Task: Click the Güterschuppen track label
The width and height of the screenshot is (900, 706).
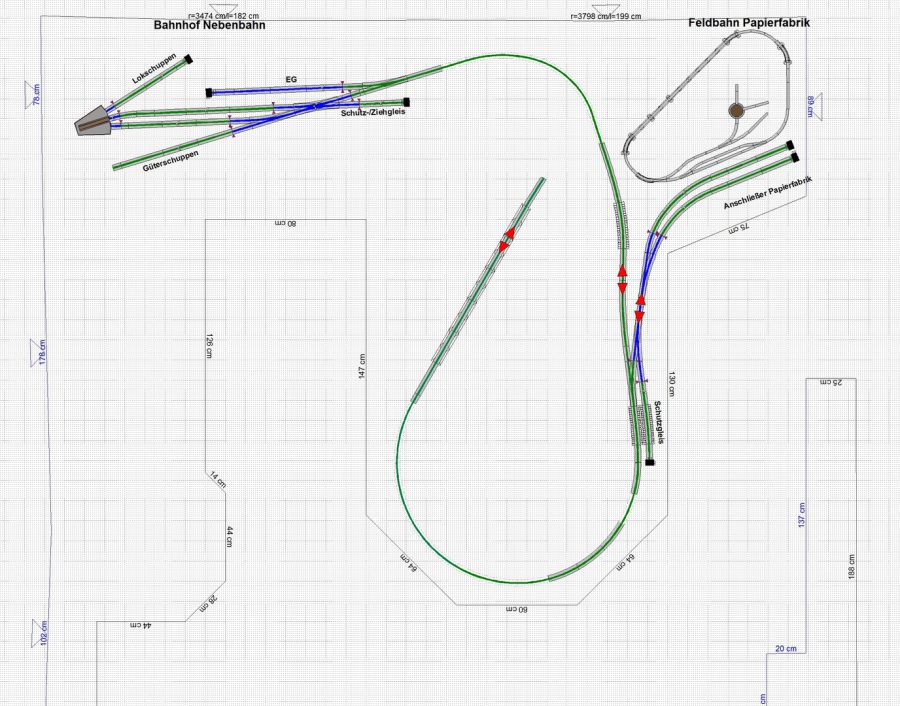Action: 171,156
